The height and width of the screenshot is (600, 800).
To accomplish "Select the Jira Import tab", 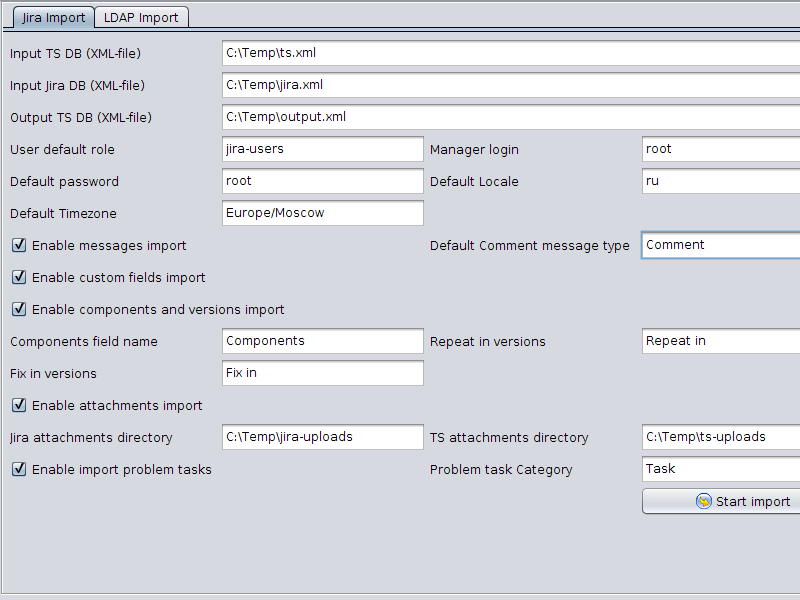I will point(53,17).
